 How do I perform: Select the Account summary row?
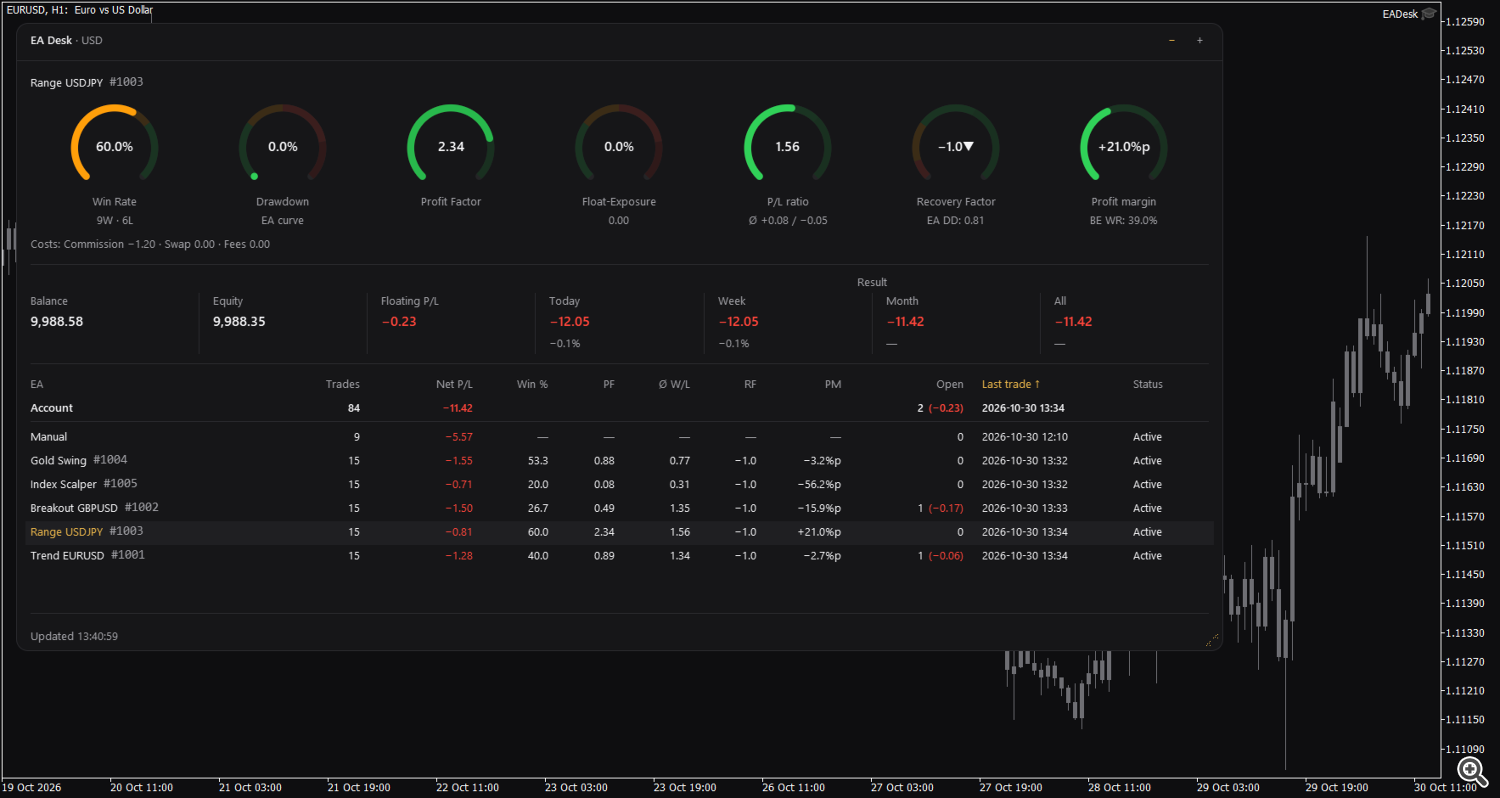(619, 408)
